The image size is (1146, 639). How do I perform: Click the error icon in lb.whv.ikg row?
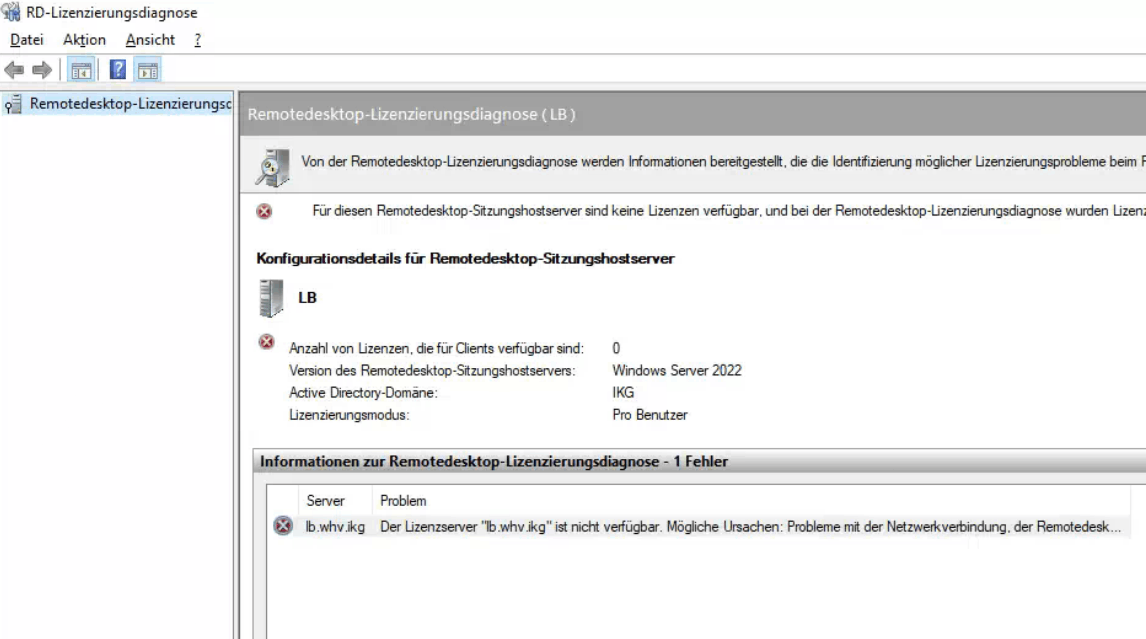283,526
